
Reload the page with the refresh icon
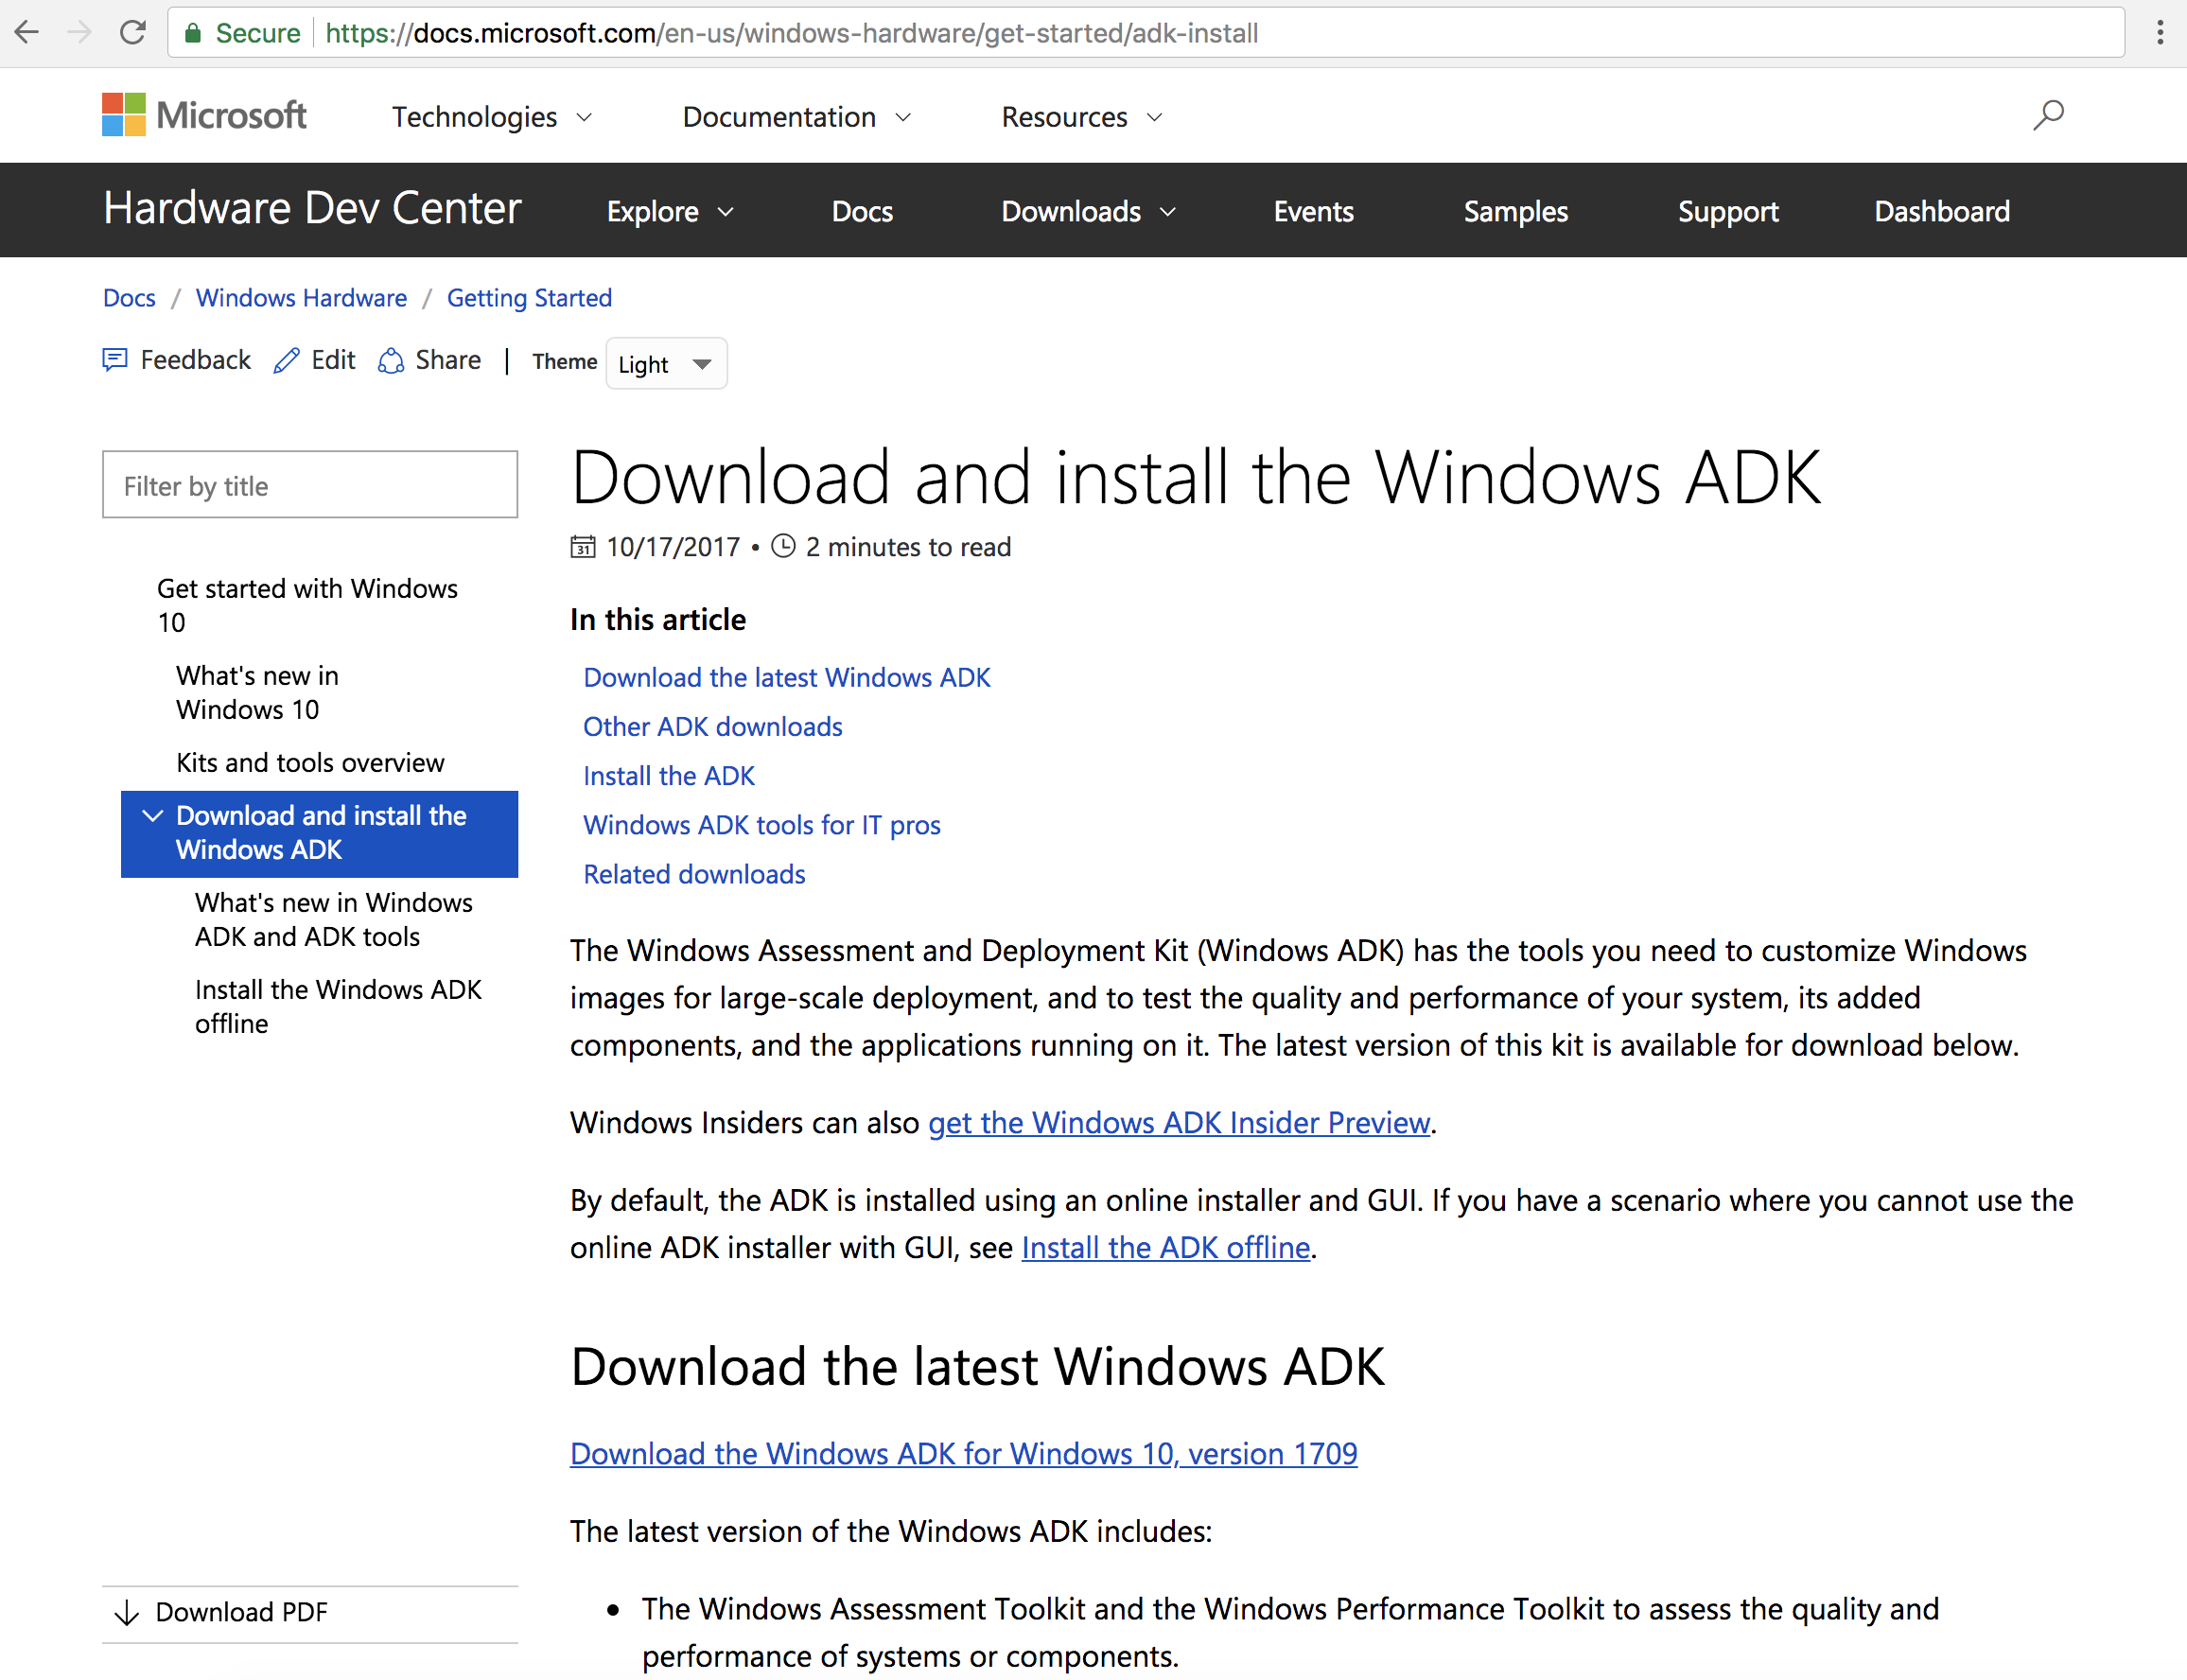(x=133, y=32)
